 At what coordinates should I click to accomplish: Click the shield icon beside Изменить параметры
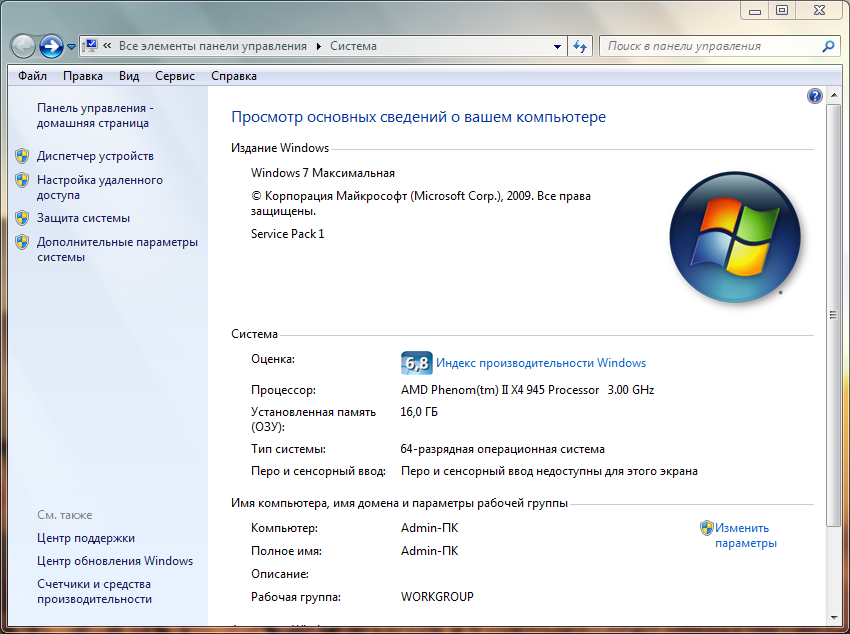pos(706,528)
